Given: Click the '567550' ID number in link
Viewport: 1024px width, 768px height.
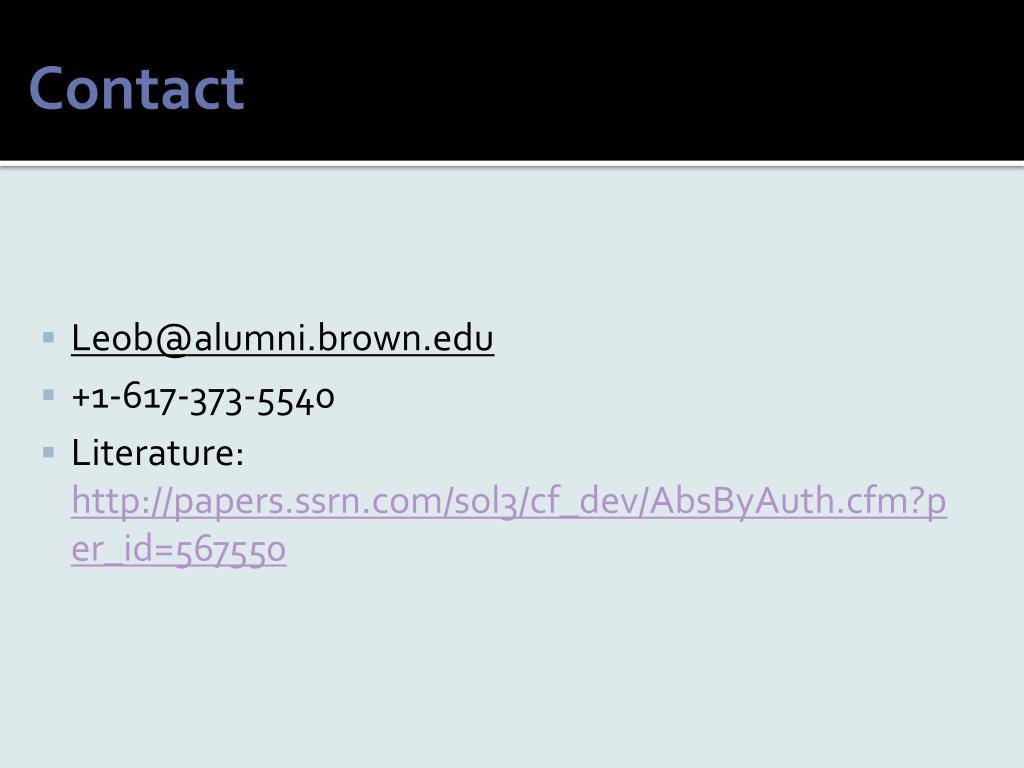Looking at the screenshot, I should [231, 551].
